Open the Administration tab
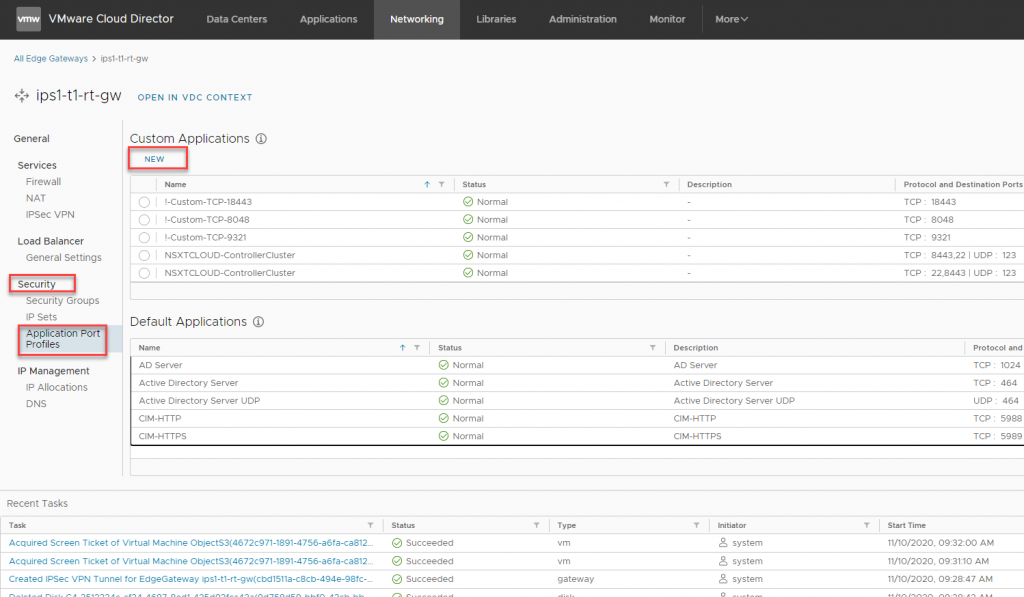 pos(582,19)
